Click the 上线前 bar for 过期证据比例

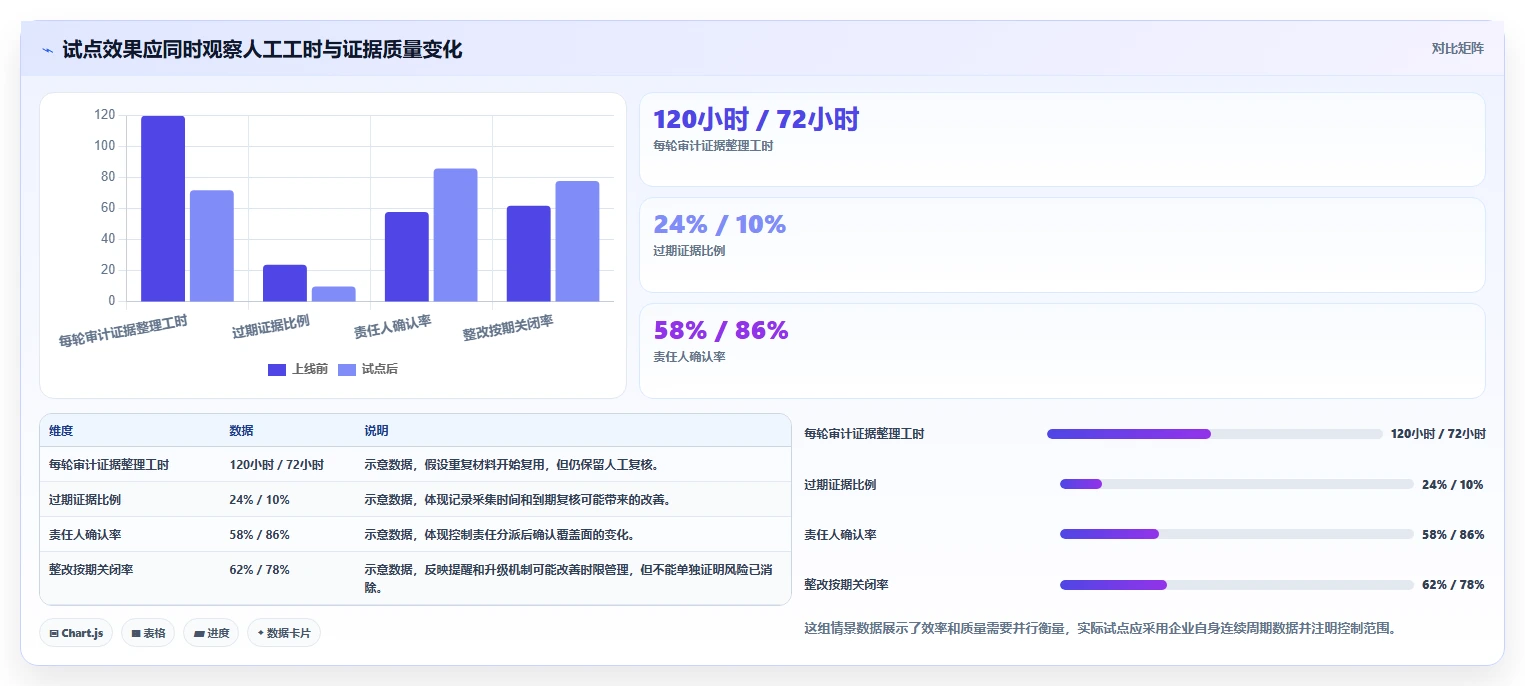(x=285, y=283)
